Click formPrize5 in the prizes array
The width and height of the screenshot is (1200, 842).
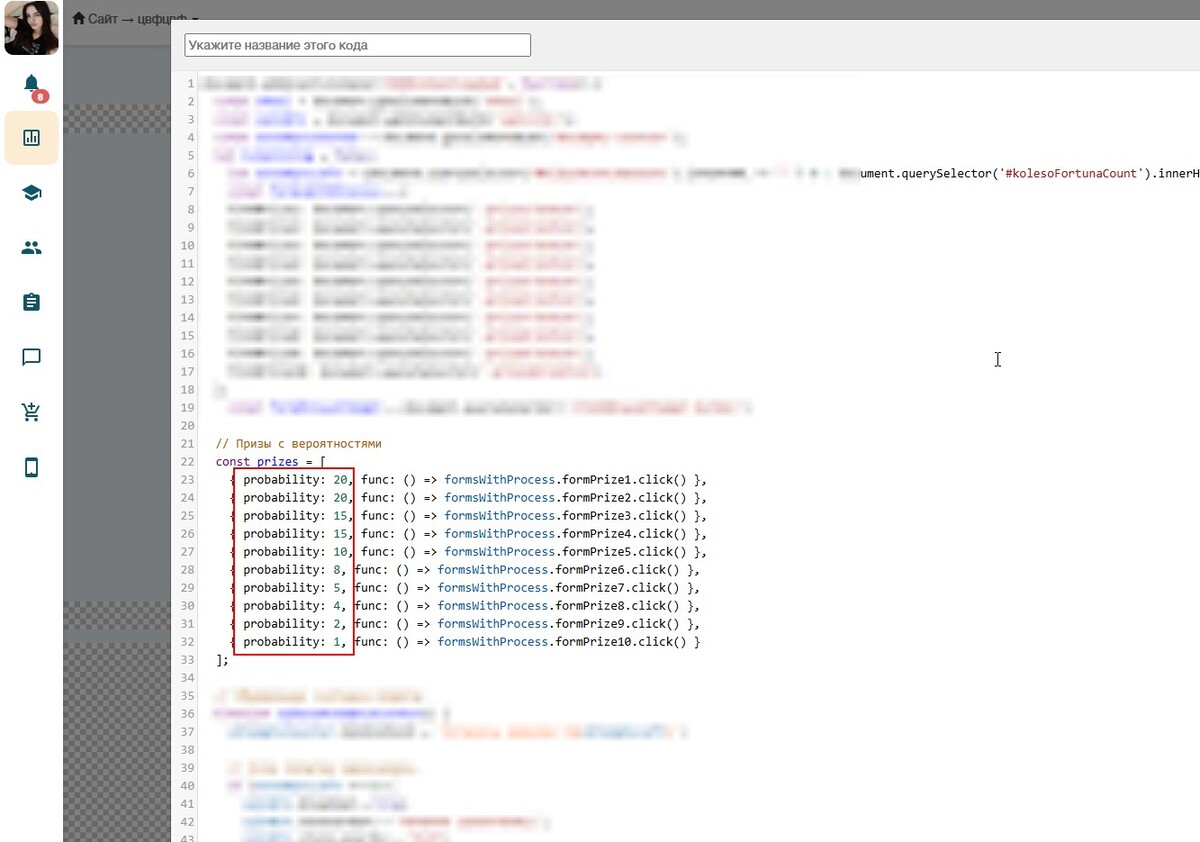coord(597,552)
